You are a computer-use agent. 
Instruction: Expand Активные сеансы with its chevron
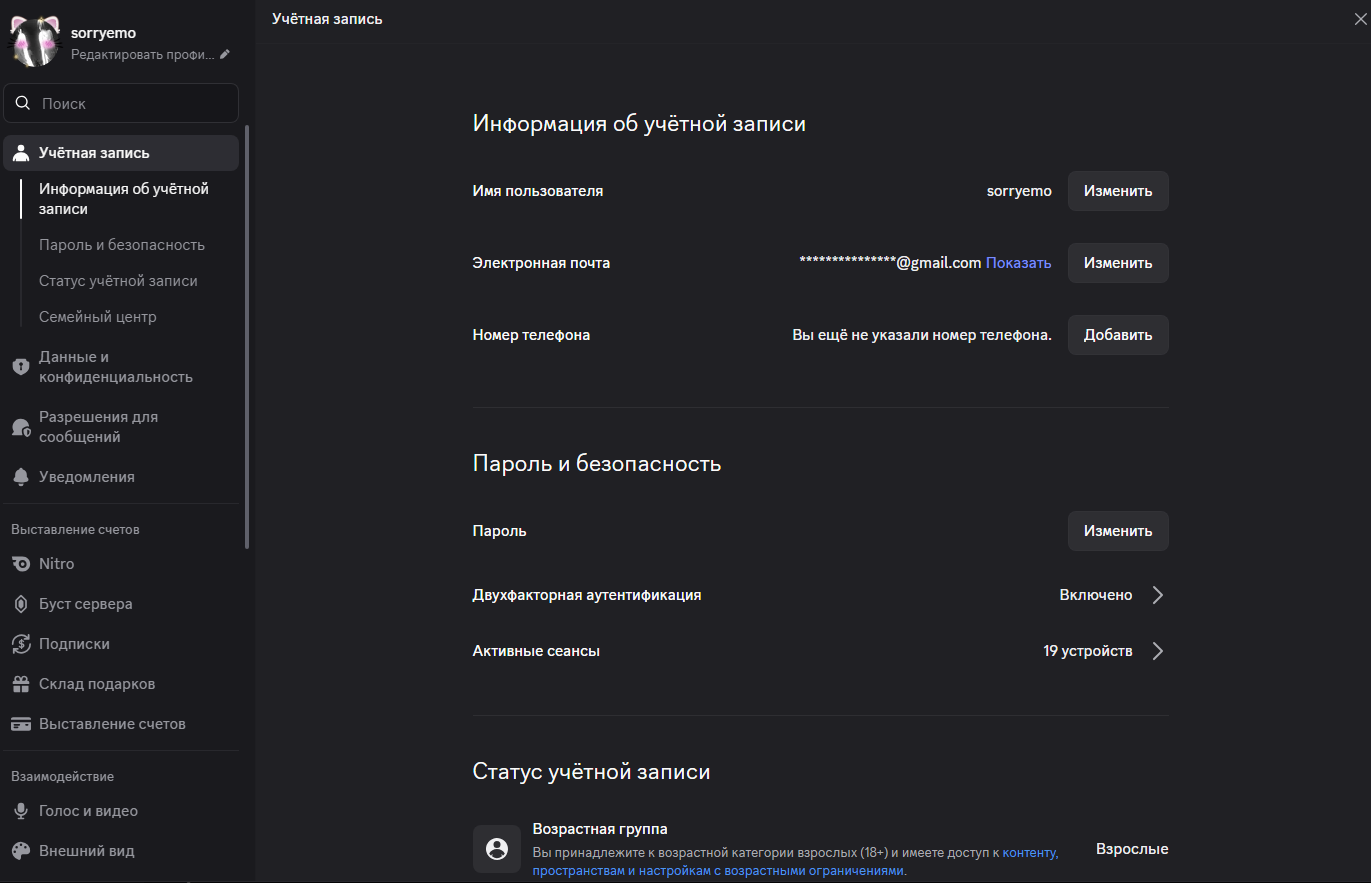1157,651
